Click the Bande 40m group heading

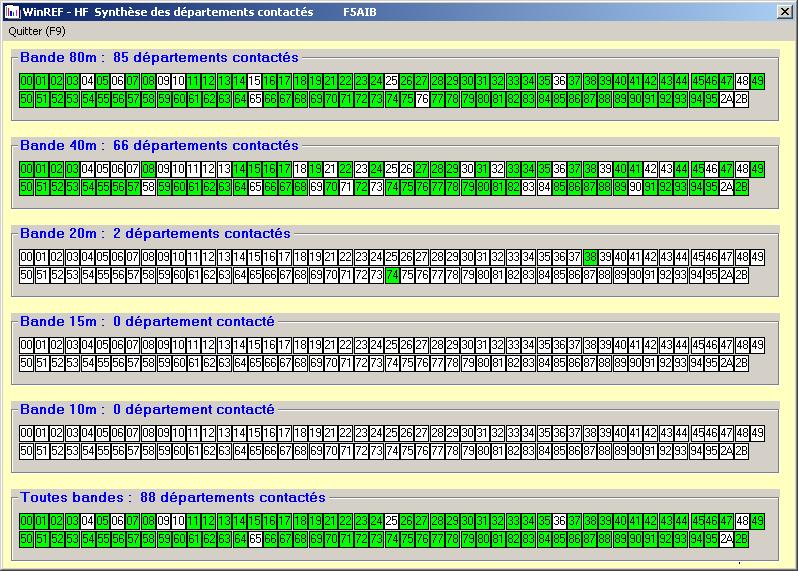coord(159,146)
